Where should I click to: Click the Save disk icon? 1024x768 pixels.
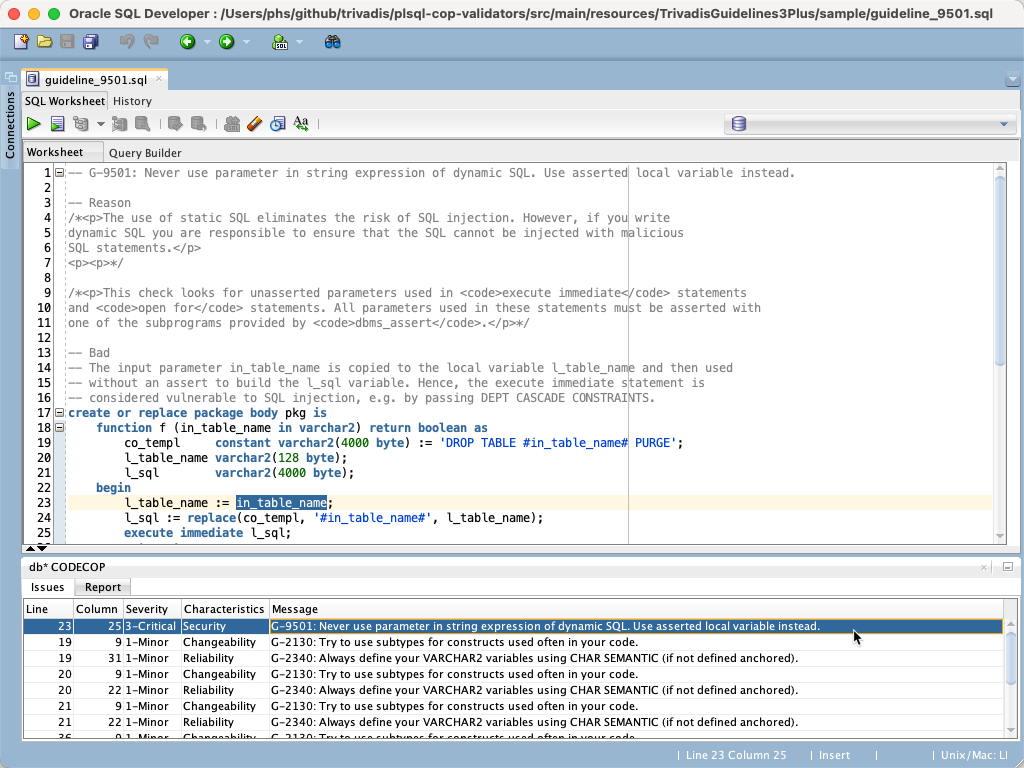(67, 42)
